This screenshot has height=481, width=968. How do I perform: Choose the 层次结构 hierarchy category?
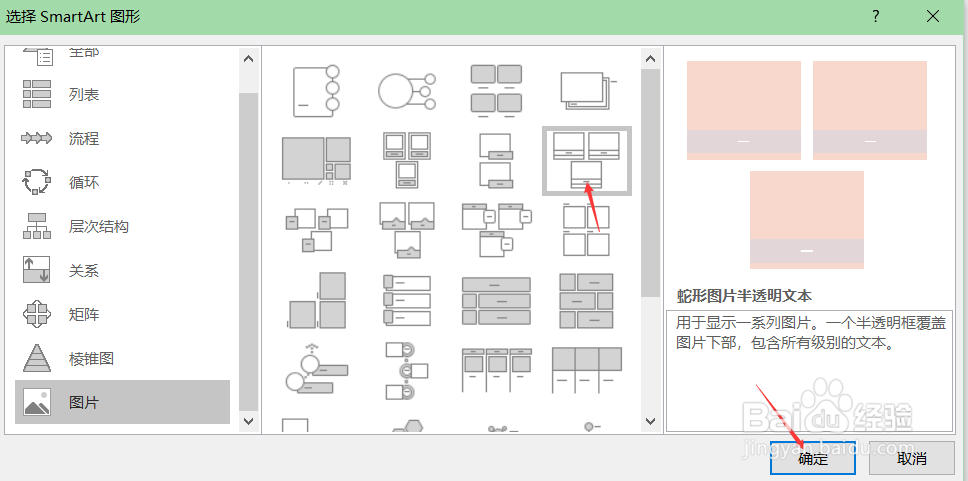122,227
